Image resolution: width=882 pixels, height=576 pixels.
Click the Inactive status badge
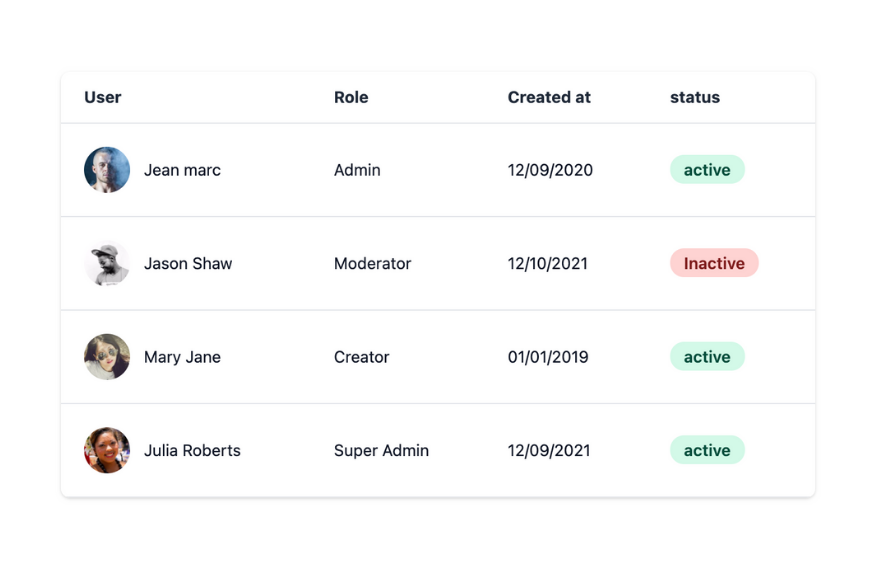click(x=714, y=264)
